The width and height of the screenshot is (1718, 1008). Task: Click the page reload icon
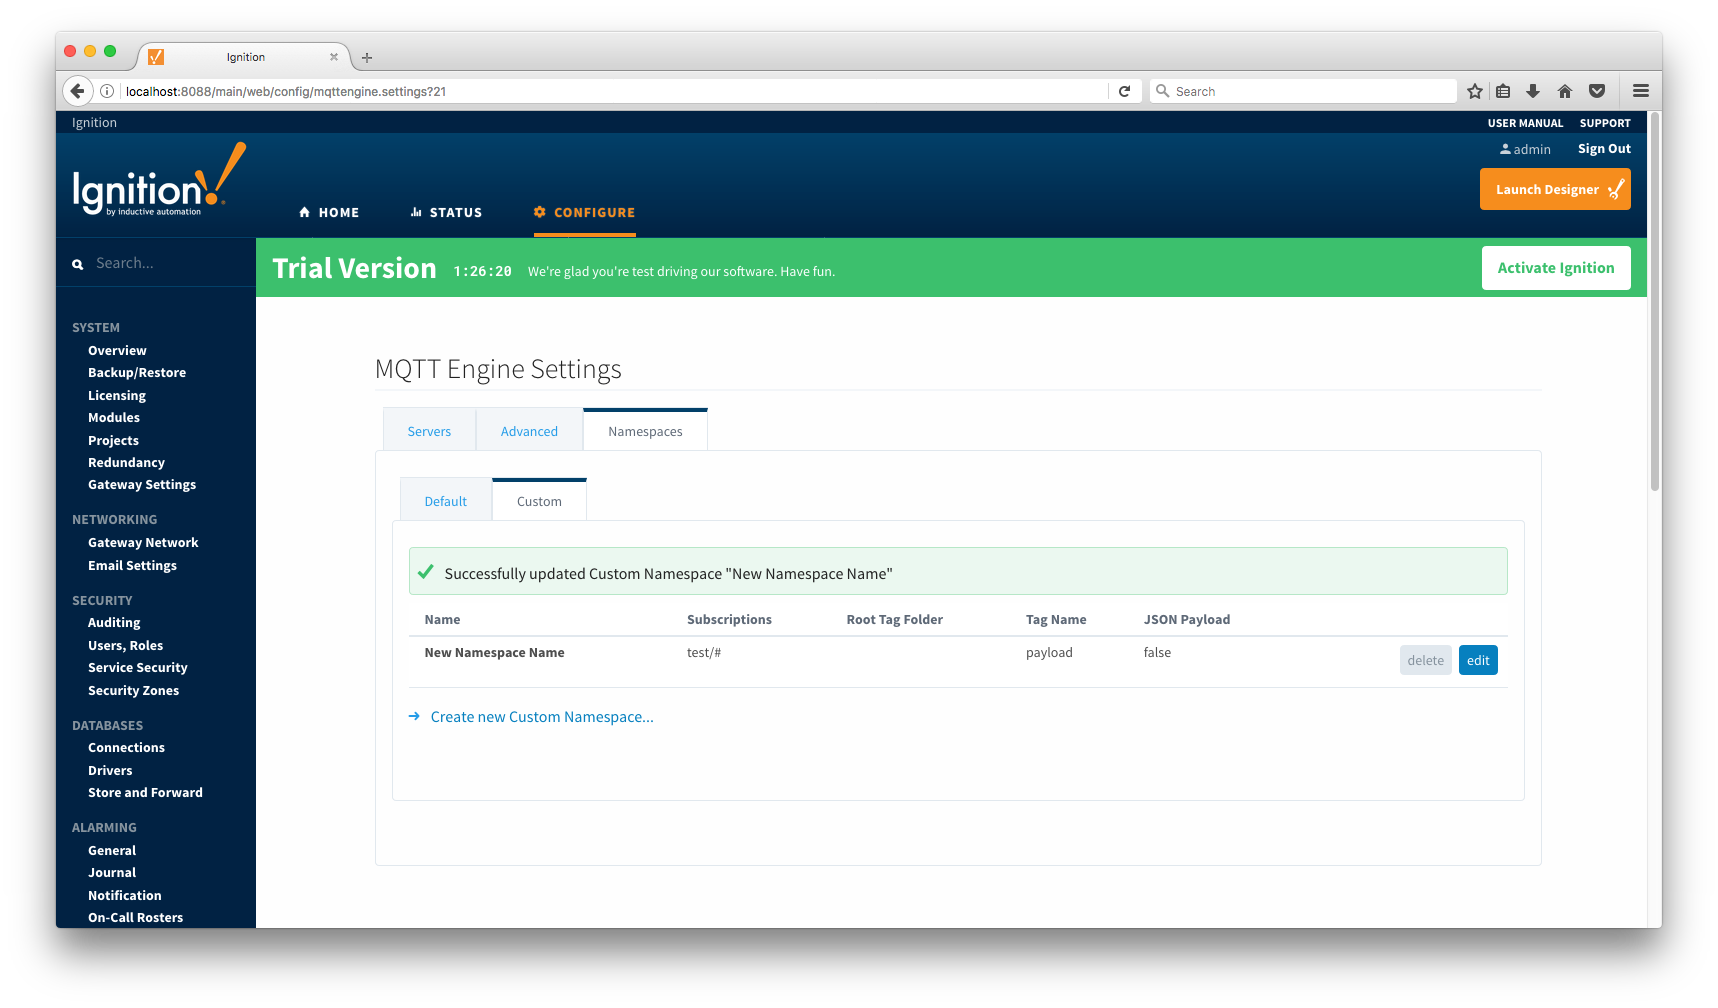(x=1124, y=91)
